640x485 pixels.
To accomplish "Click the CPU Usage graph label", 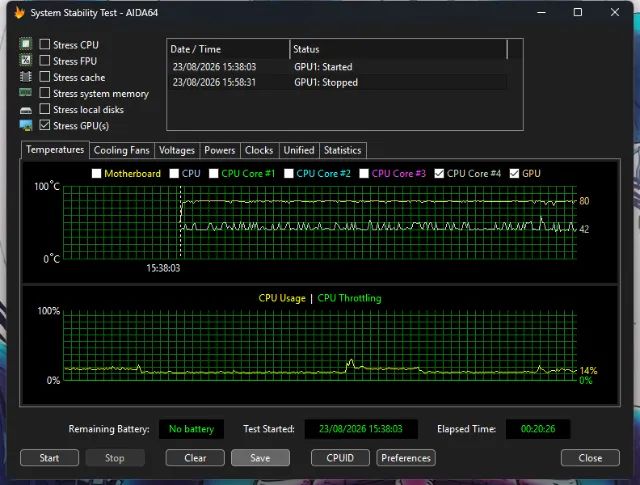I will coord(282,298).
